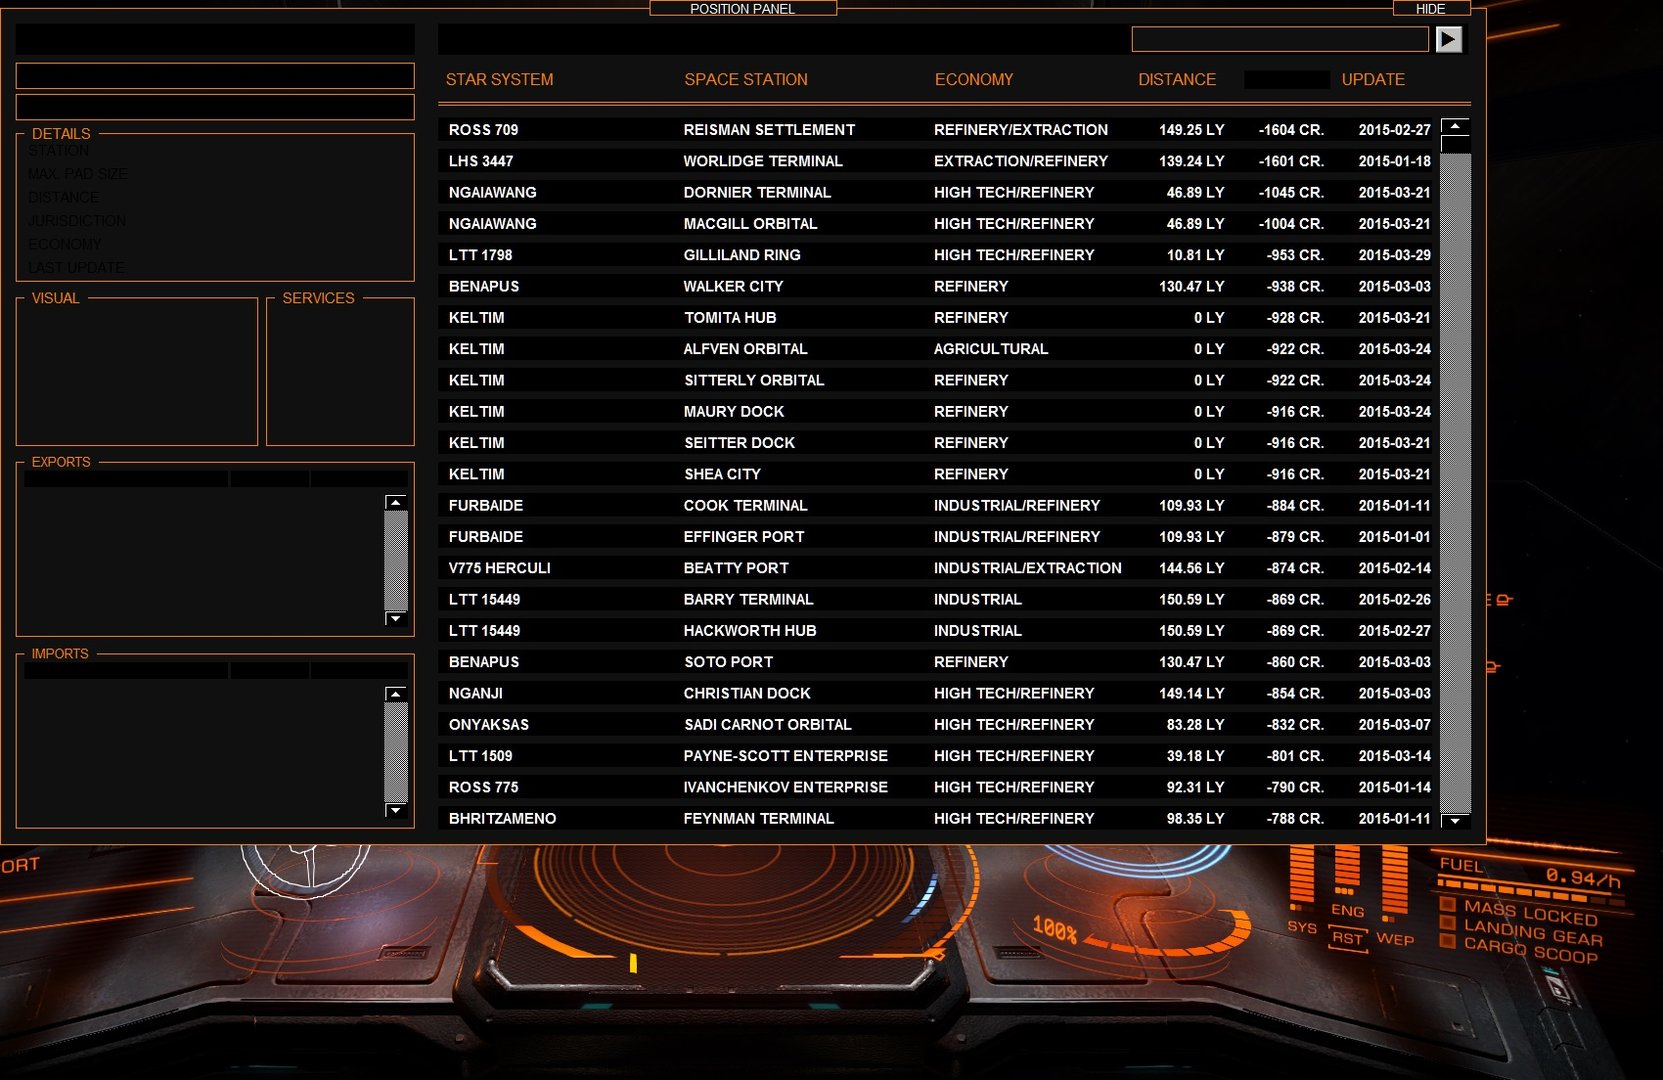Click the search play arrow button
Image resolution: width=1663 pixels, height=1080 pixels.
pyautogui.click(x=1448, y=39)
